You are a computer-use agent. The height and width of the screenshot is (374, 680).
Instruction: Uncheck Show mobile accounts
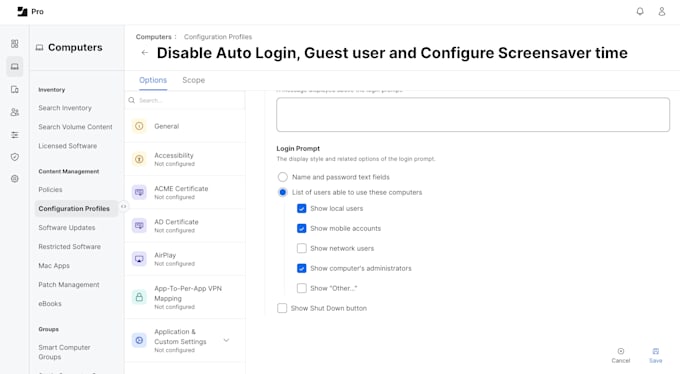click(x=301, y=228)
